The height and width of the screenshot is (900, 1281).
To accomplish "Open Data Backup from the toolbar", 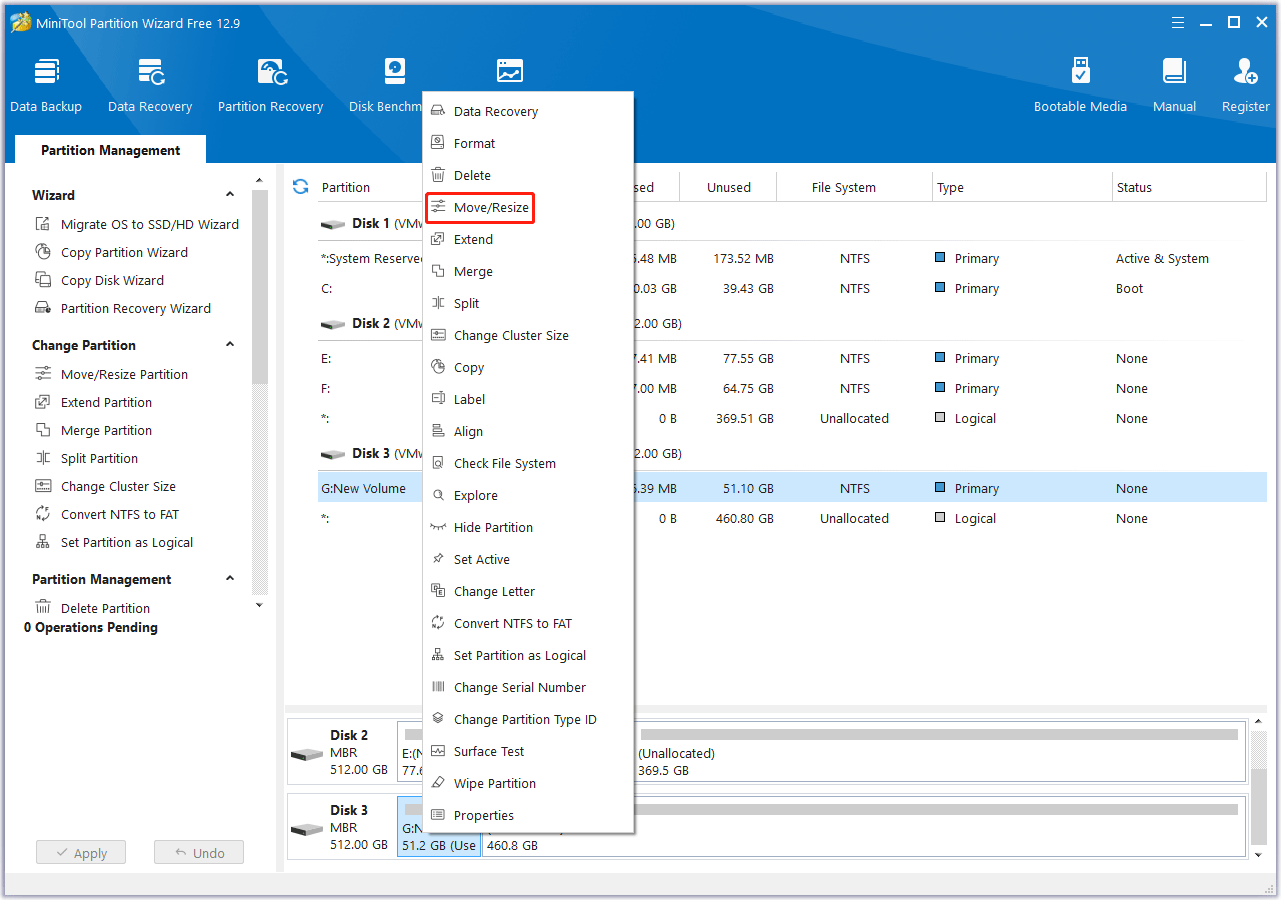I will pyautogui.click(x=46, y=86).
